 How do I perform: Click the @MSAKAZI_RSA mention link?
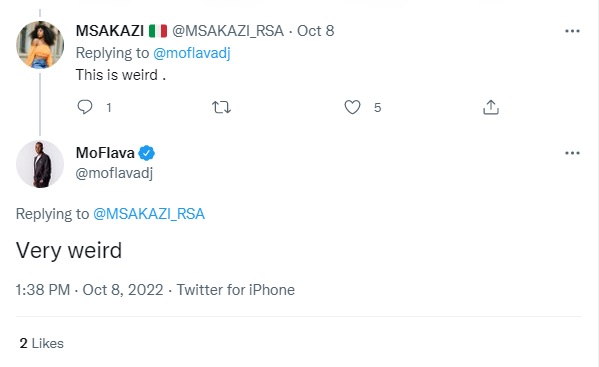[x=149, y=214]
